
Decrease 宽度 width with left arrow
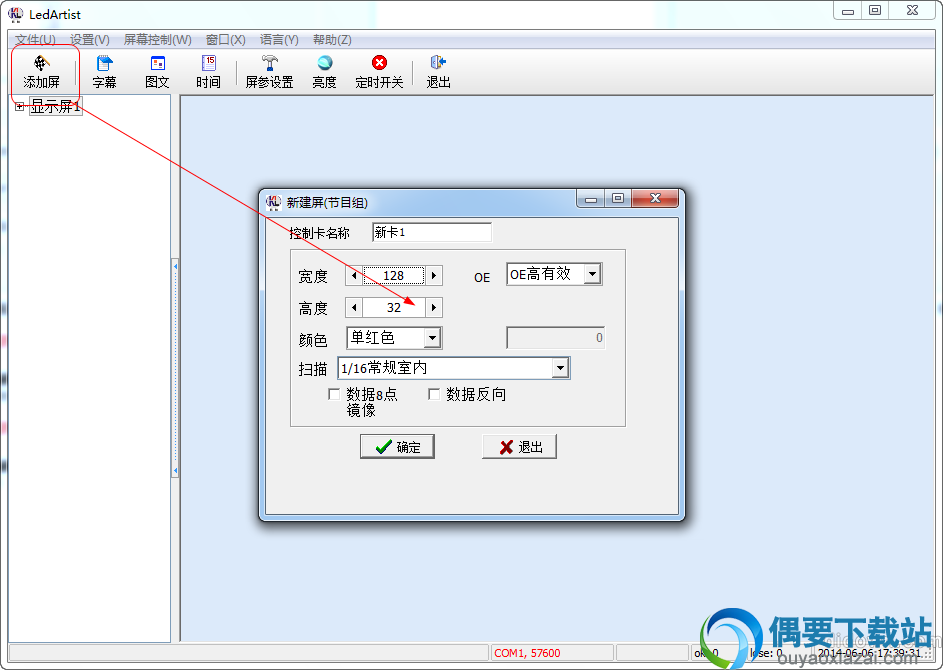click(354, 275)
